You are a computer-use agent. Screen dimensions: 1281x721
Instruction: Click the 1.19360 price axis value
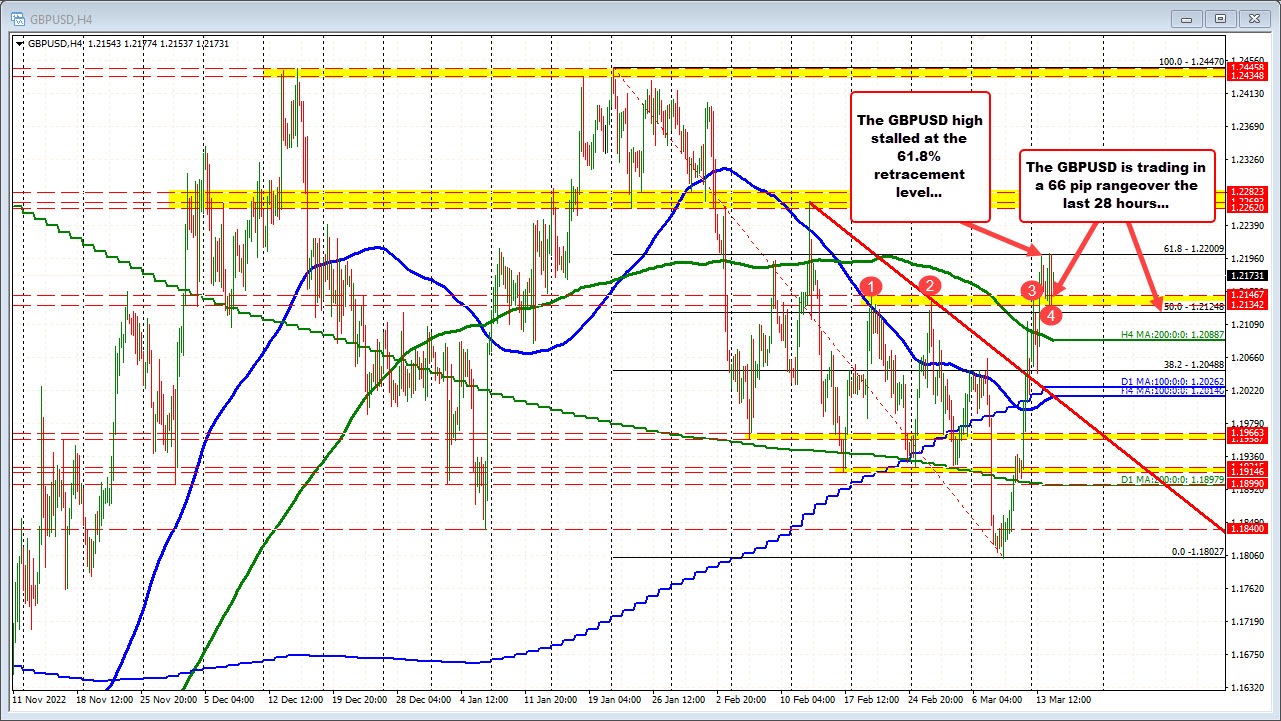pos(1246,456)
